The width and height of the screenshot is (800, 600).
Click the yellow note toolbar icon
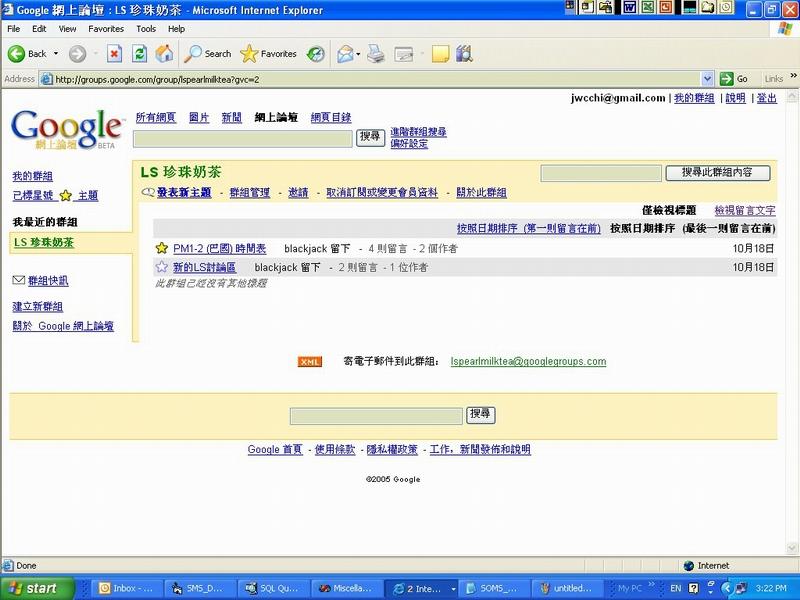(440, 54)
